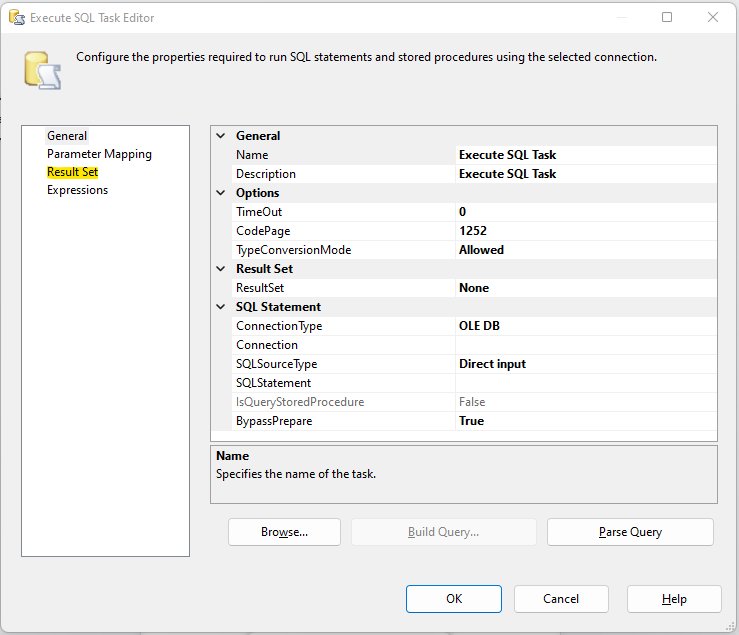Open the General page in left list
This screenshot has width=739, height=635.
[x=67, y=136]
